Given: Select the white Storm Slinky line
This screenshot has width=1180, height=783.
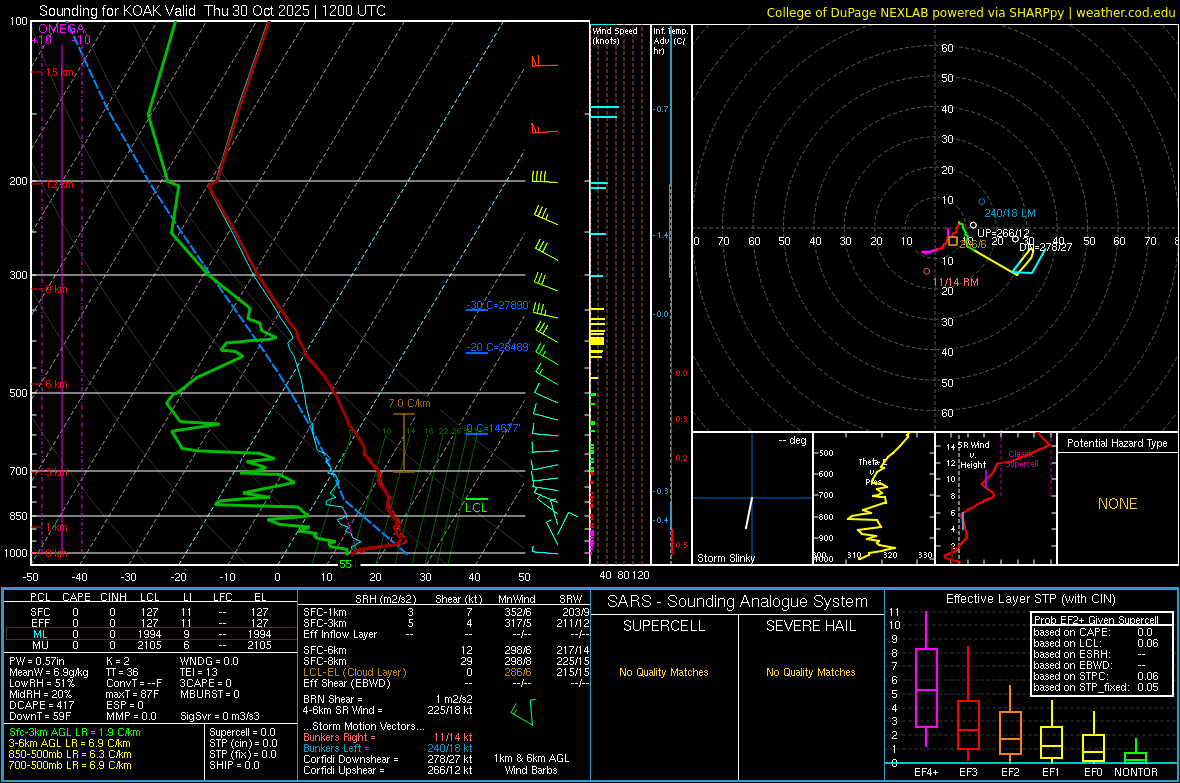Looking at the screenshot, I should [750, 513].
